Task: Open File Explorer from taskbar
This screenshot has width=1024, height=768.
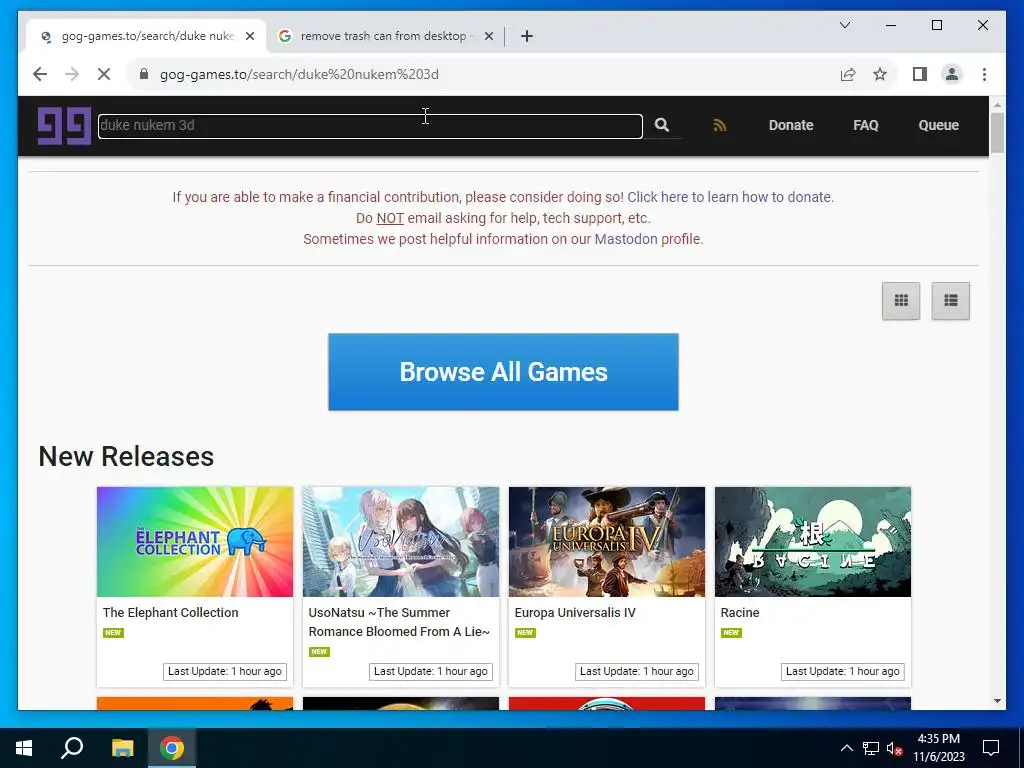Action: (x=122, y=748)
